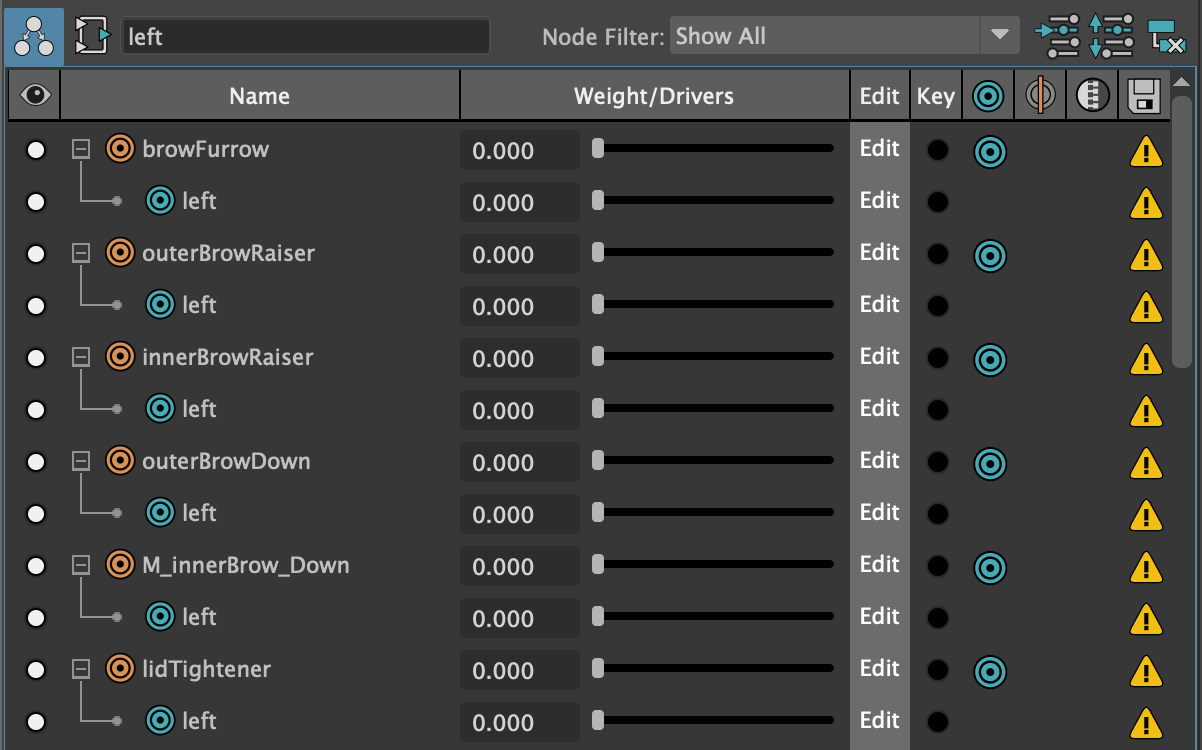The height and width of the screenshot is (750, 1202).
Task: Click the browFurrow weight value field
Action: coord(520,151)
